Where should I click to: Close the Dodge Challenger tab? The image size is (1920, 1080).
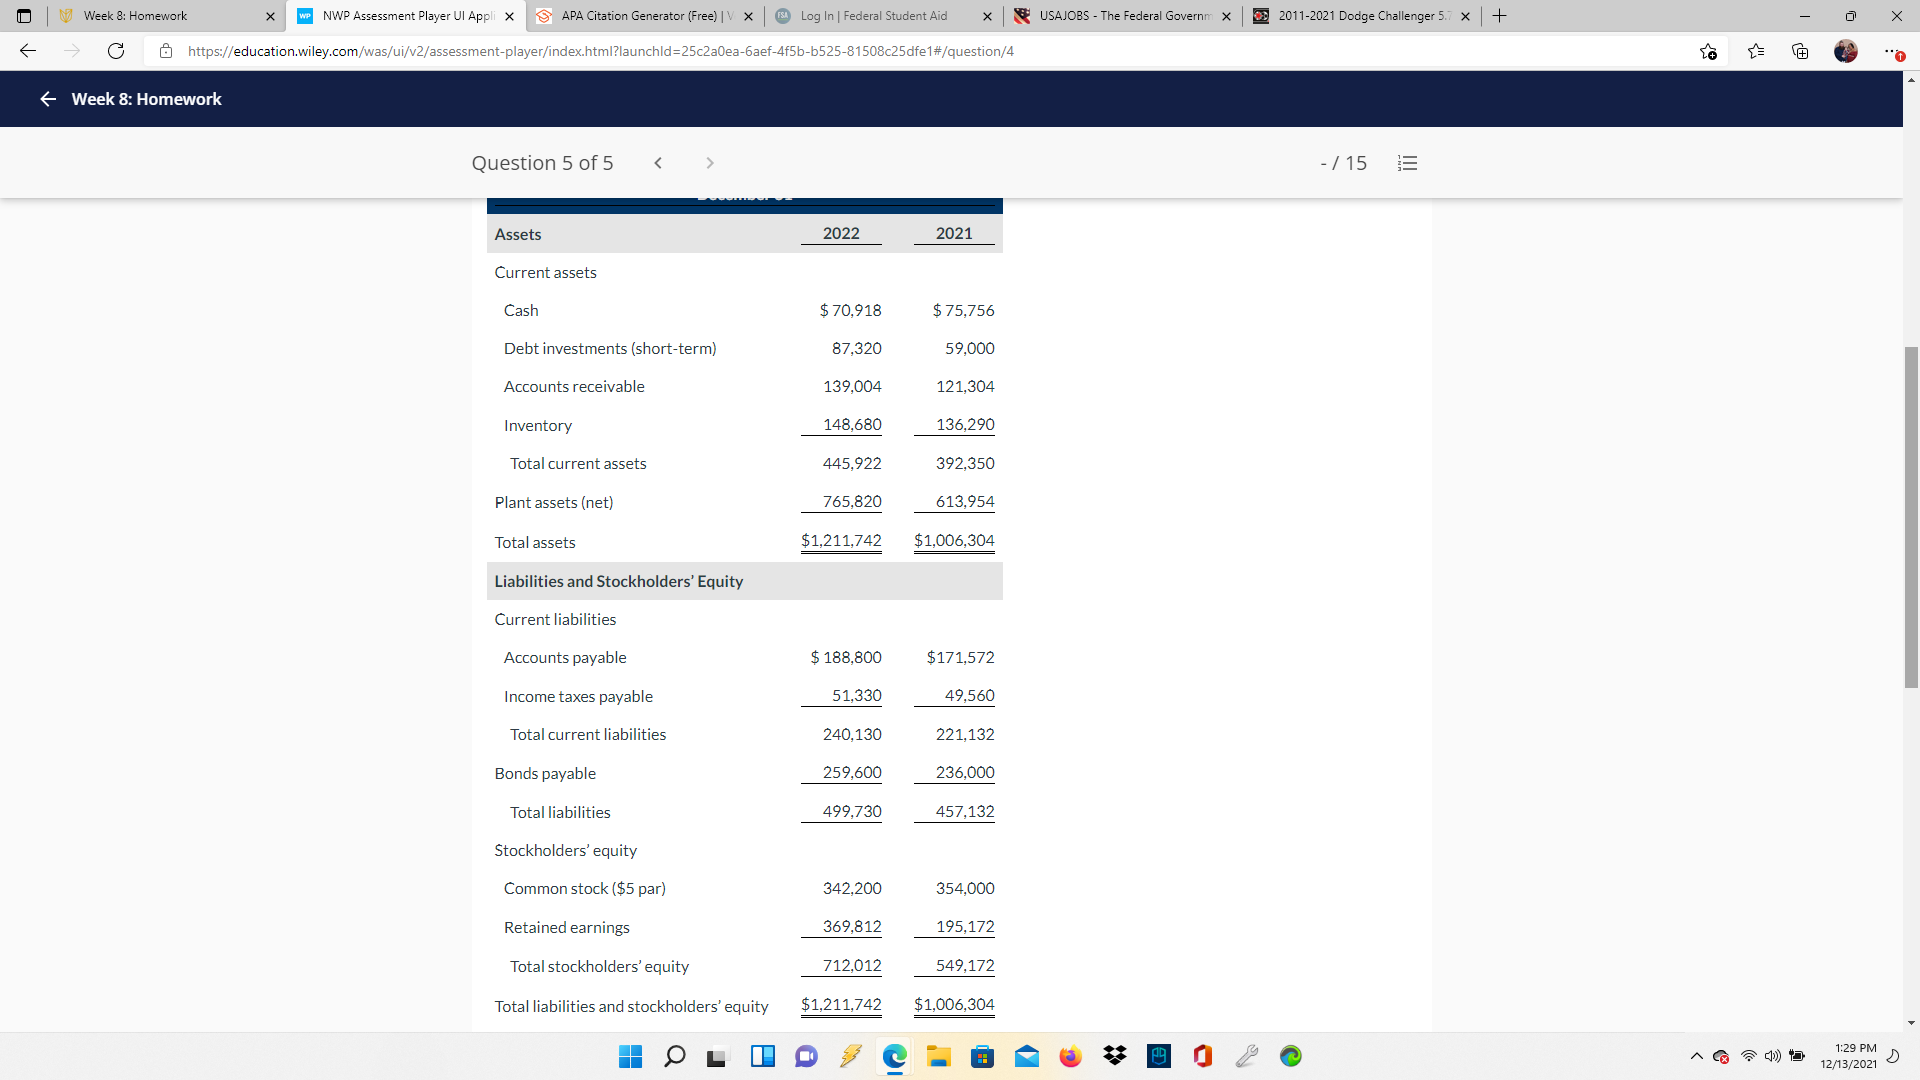click(x=1465, y=16)
